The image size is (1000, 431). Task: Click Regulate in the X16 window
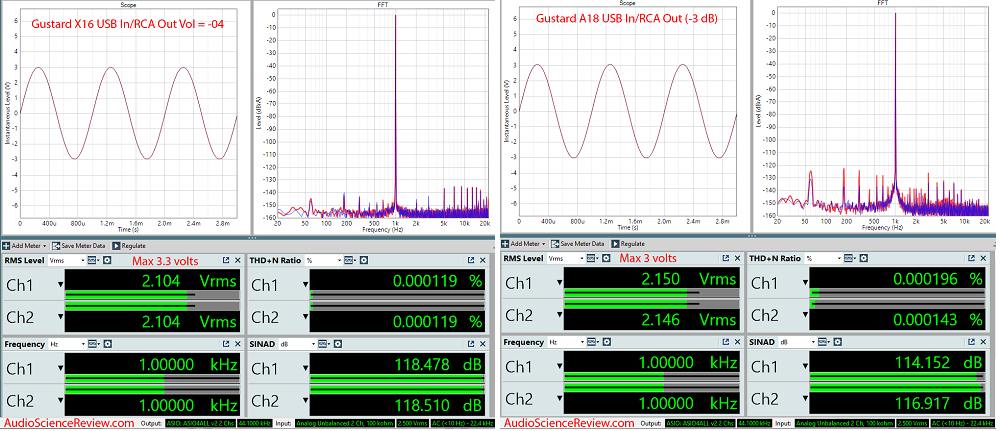coord(129,245)
